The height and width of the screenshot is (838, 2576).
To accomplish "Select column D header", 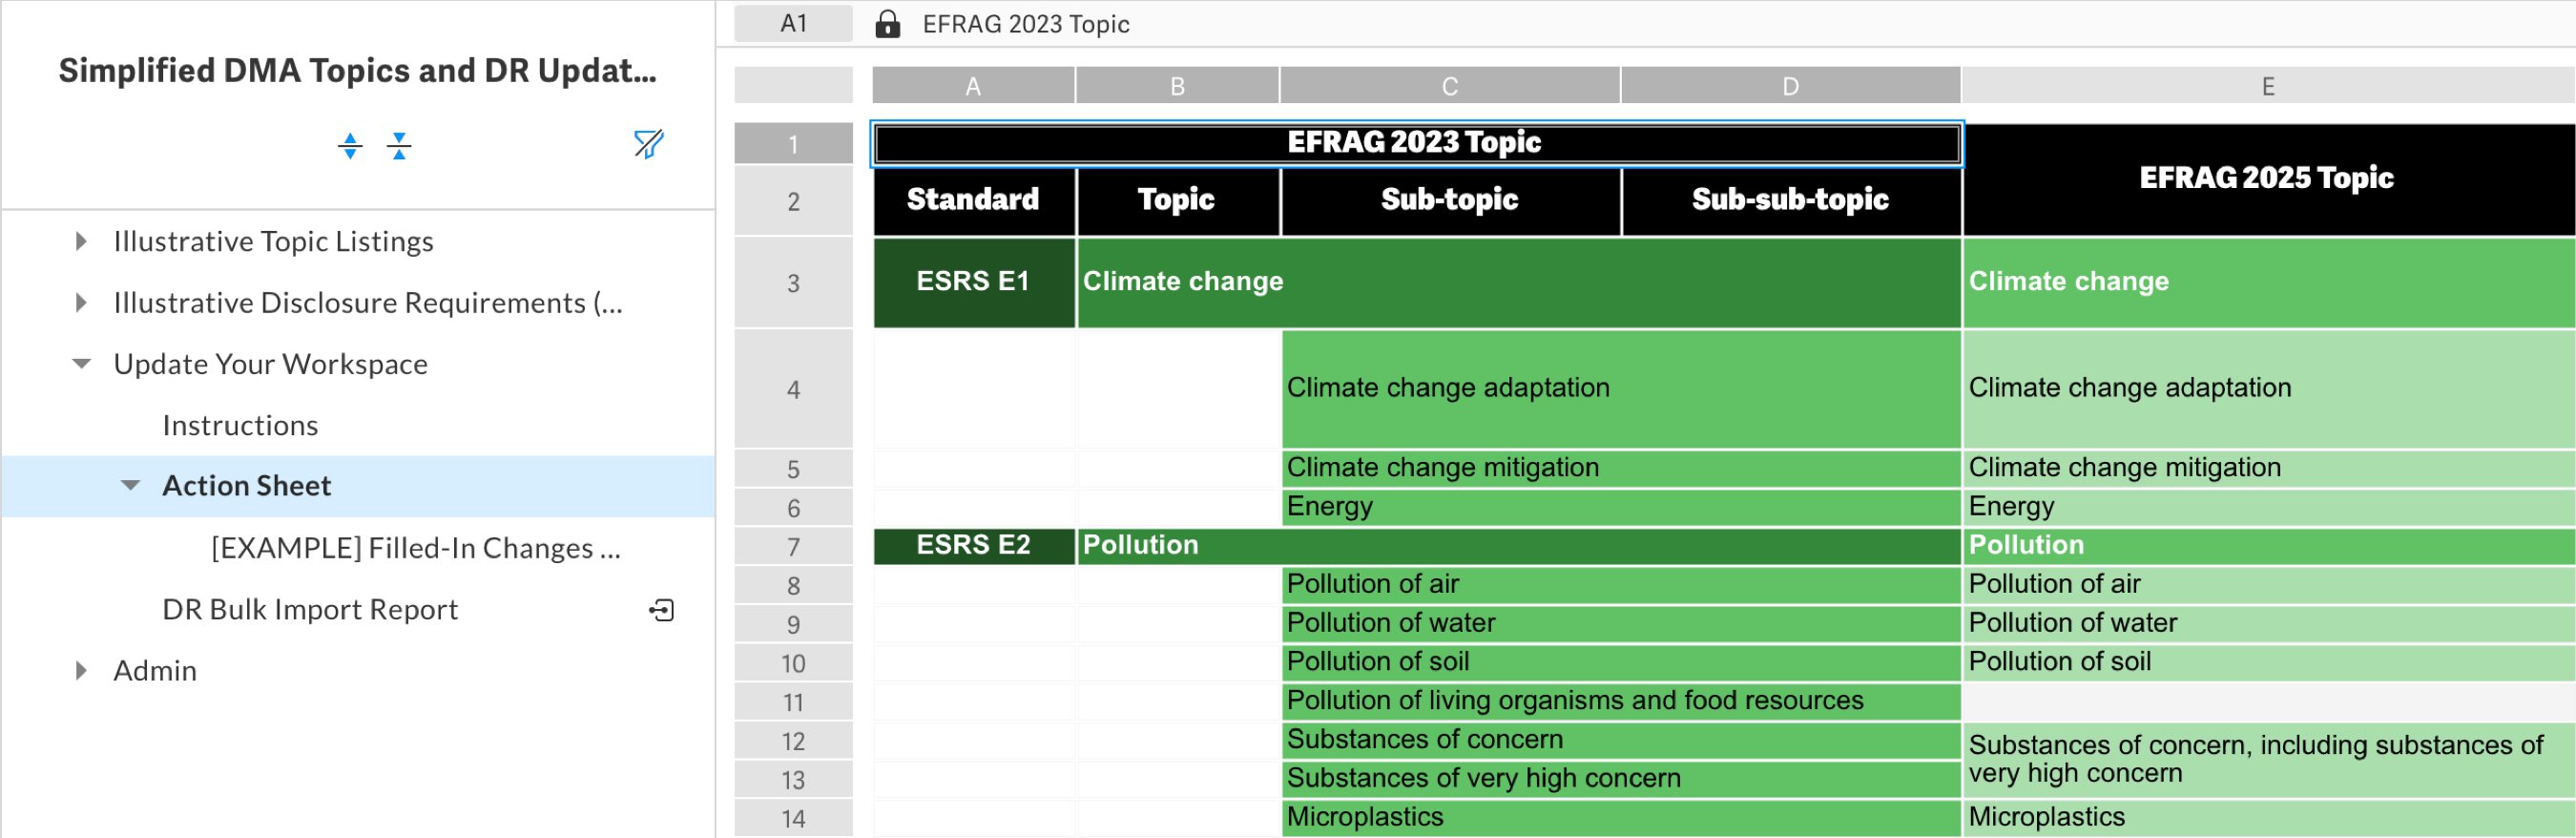I will click(1790, 86).
